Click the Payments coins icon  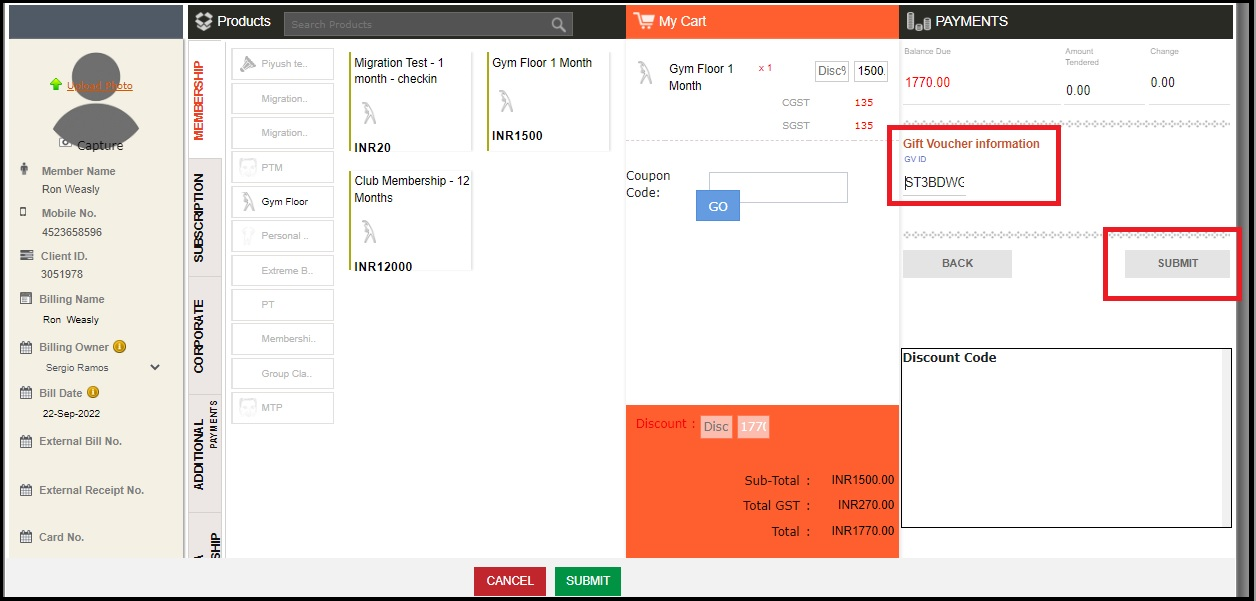pyautogui.click(x=918, y=21)
